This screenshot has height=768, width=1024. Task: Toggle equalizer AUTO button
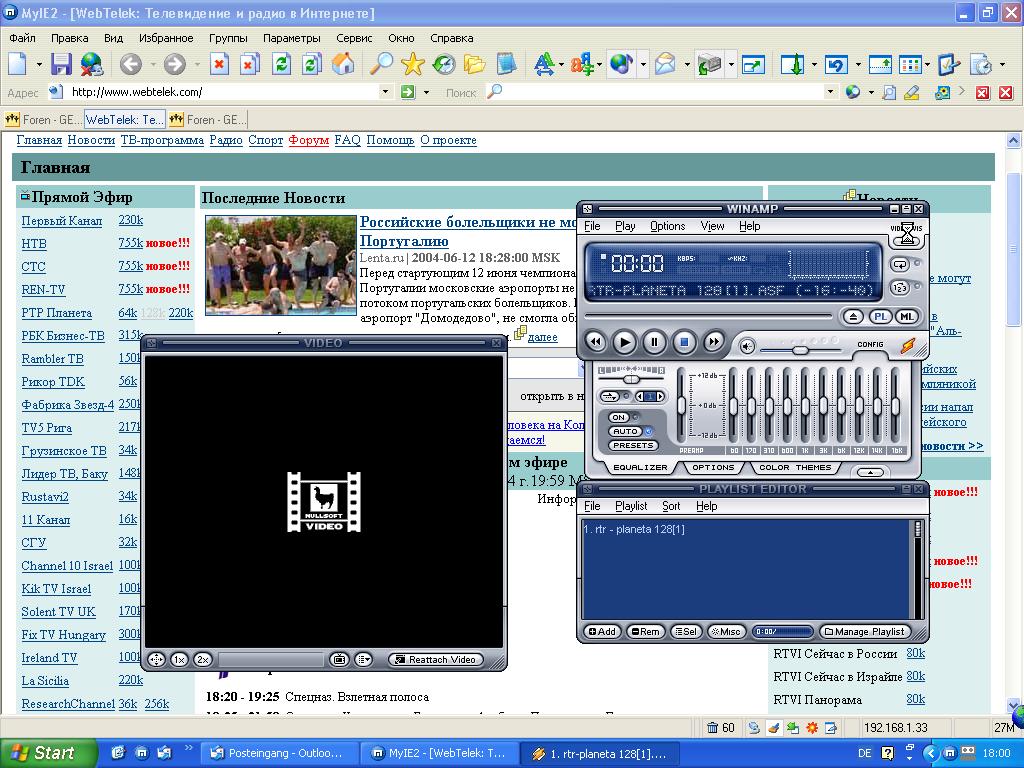(x=625, y=431)
